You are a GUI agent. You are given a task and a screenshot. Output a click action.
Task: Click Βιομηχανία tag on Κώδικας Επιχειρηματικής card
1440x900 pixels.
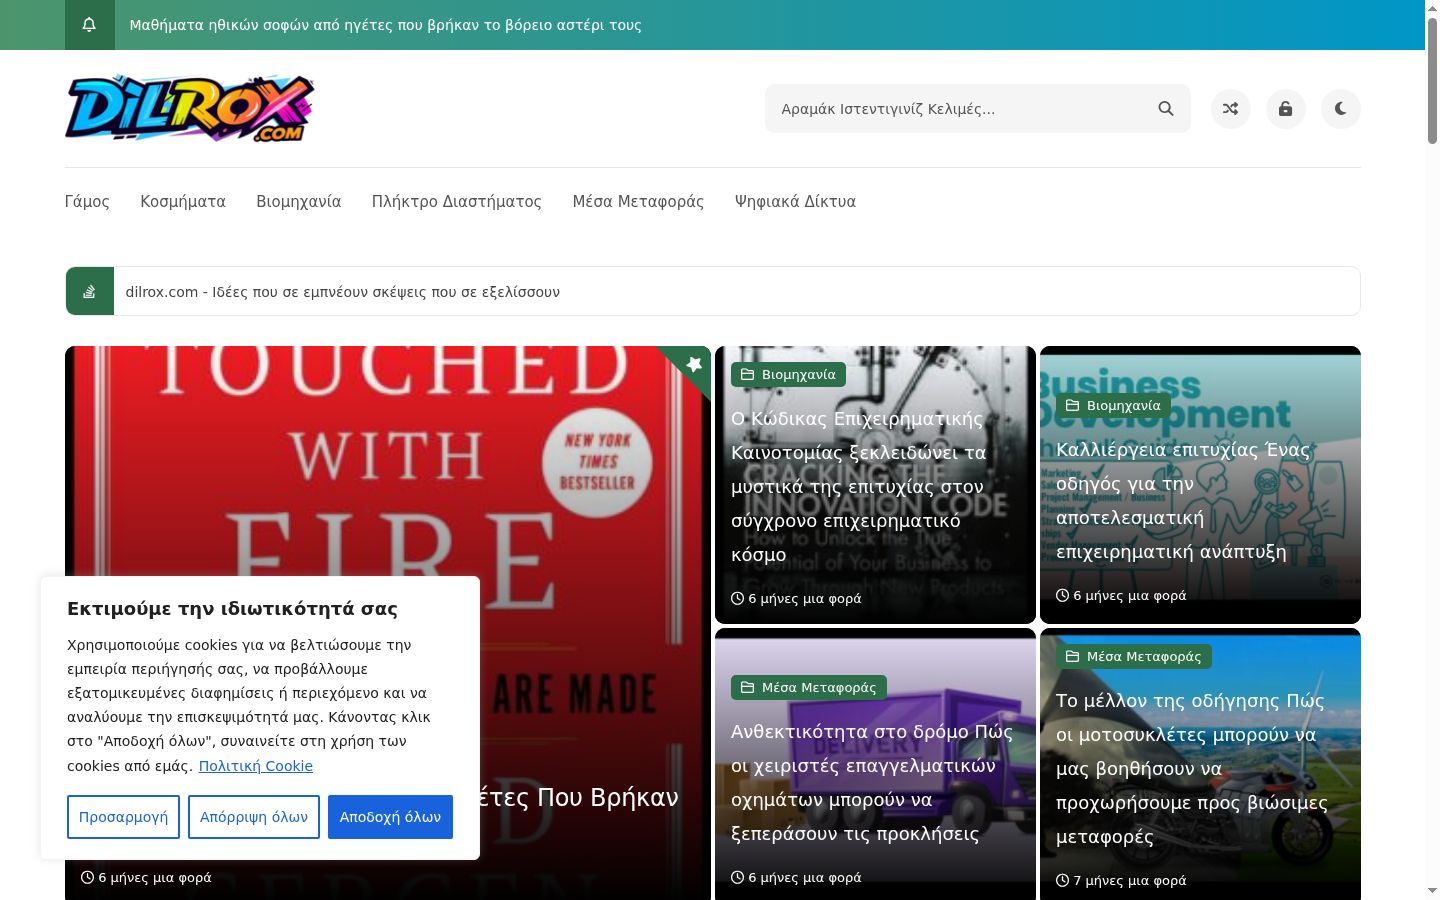click(x=788, y=375)
